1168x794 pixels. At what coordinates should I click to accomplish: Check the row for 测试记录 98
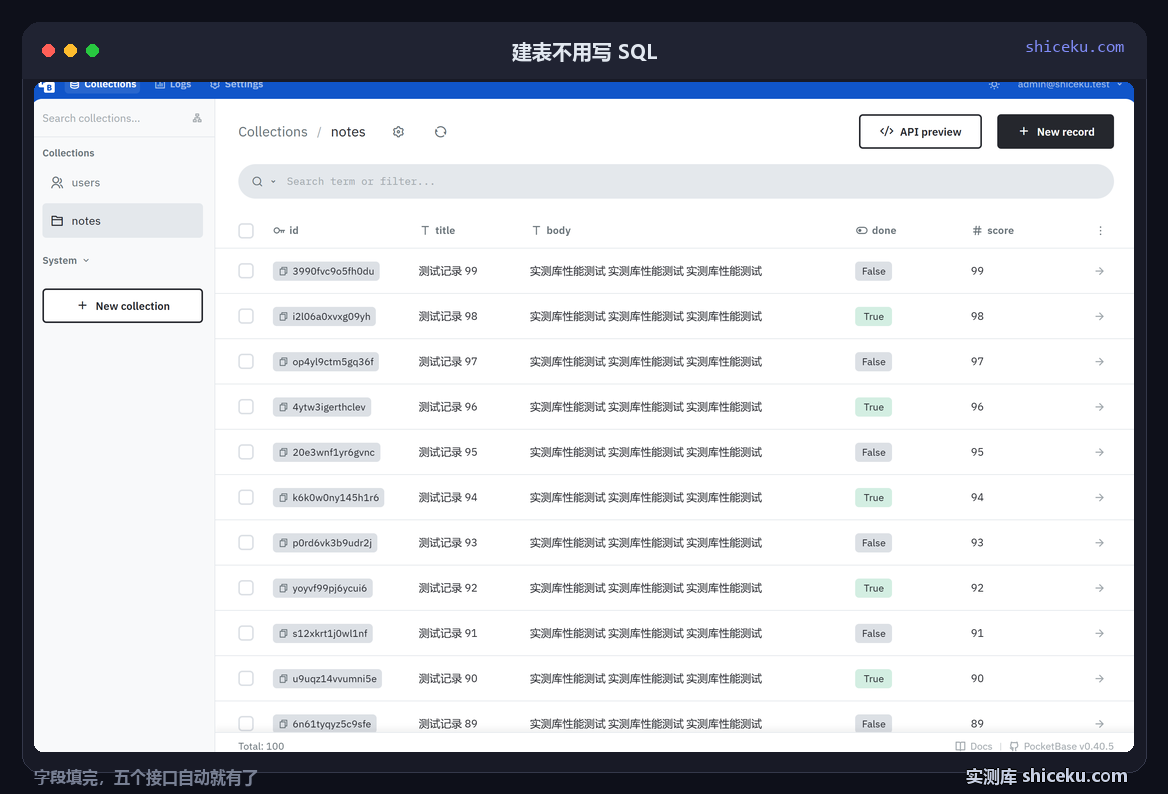(x=246, y=317)
